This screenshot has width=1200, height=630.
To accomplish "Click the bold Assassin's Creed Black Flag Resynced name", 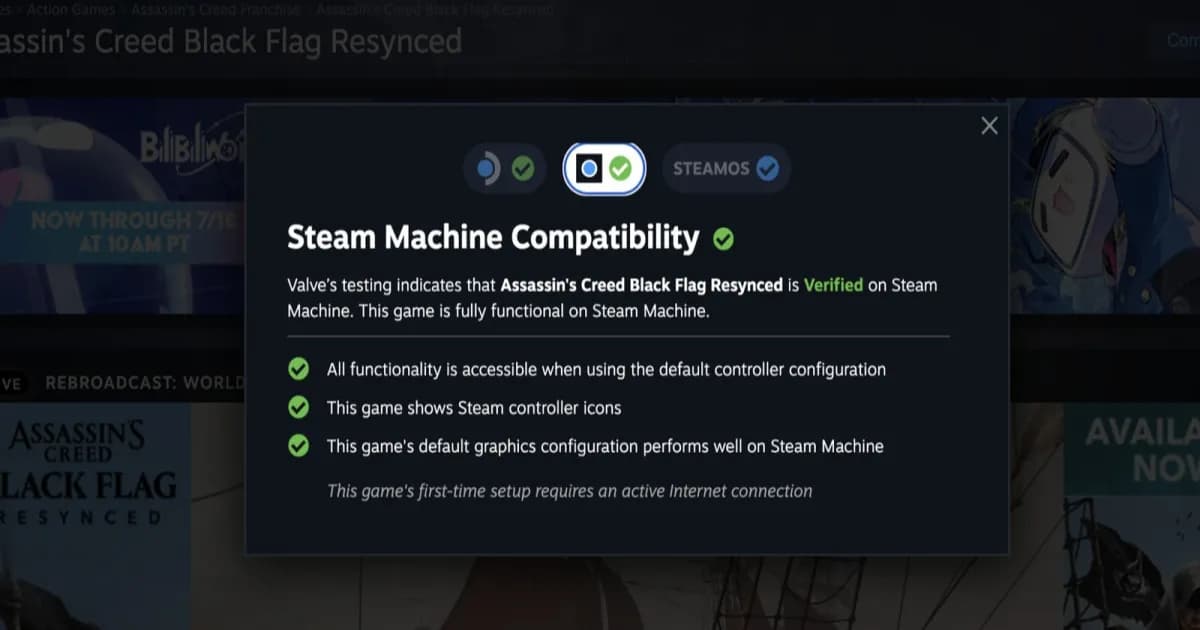I will (x=641, y=285).
